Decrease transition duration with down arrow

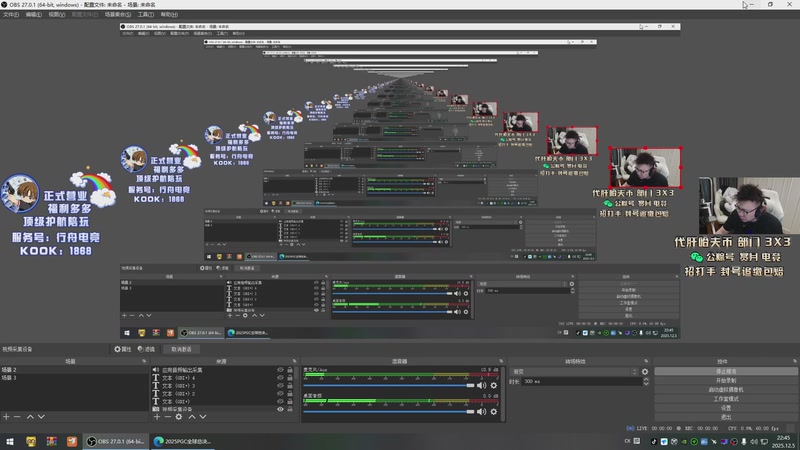[x=646, y=384]
